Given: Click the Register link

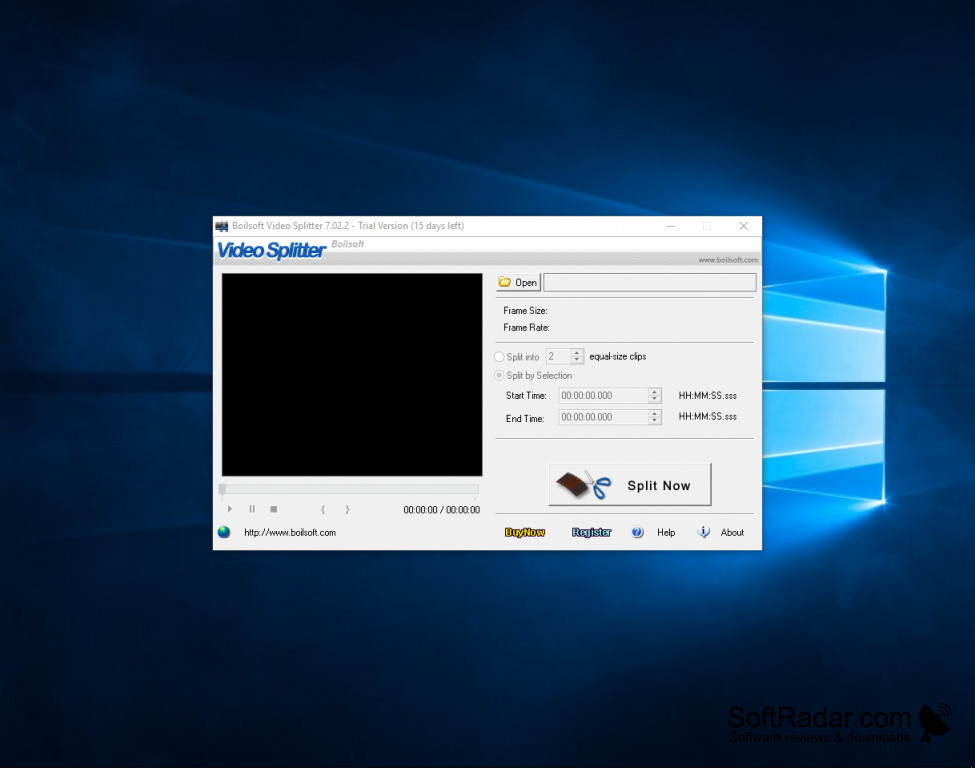Looking at the screenshot, I should pyautogui.click(x=591, y=532).
